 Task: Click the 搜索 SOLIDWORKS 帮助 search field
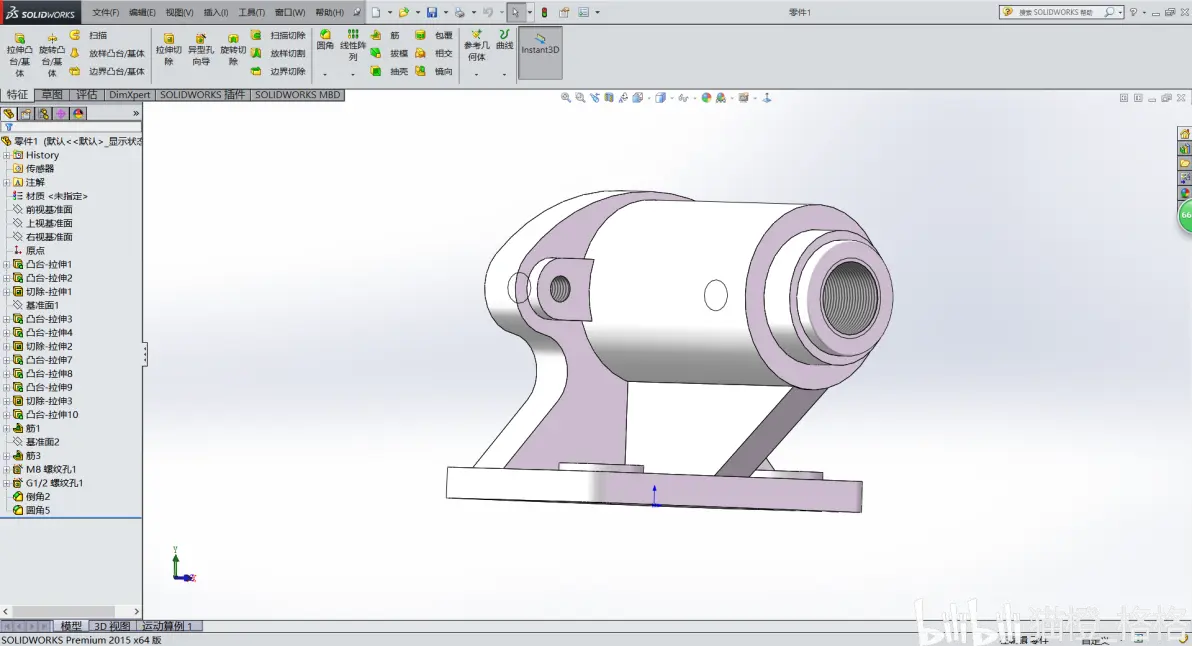[x=1061, y=12]
